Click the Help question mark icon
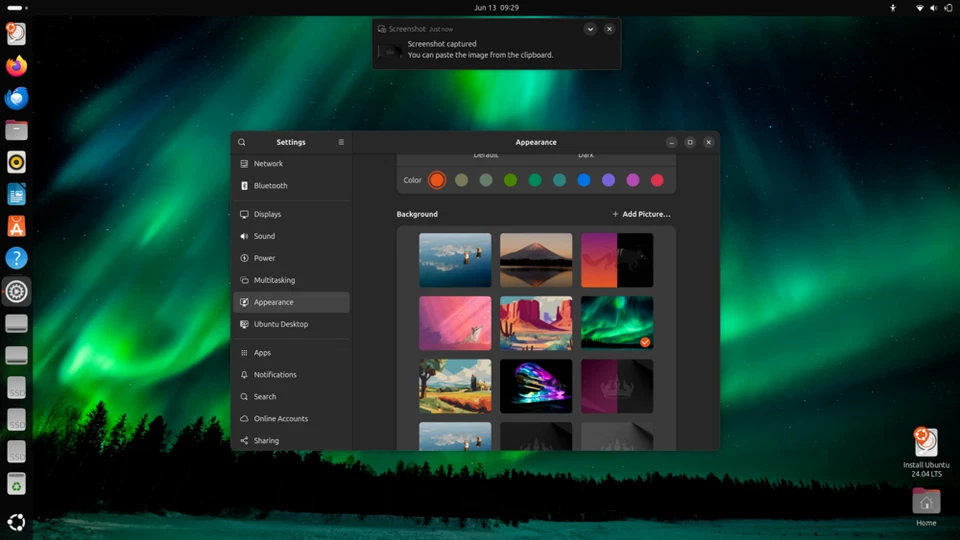 click(x=16, y=259)
